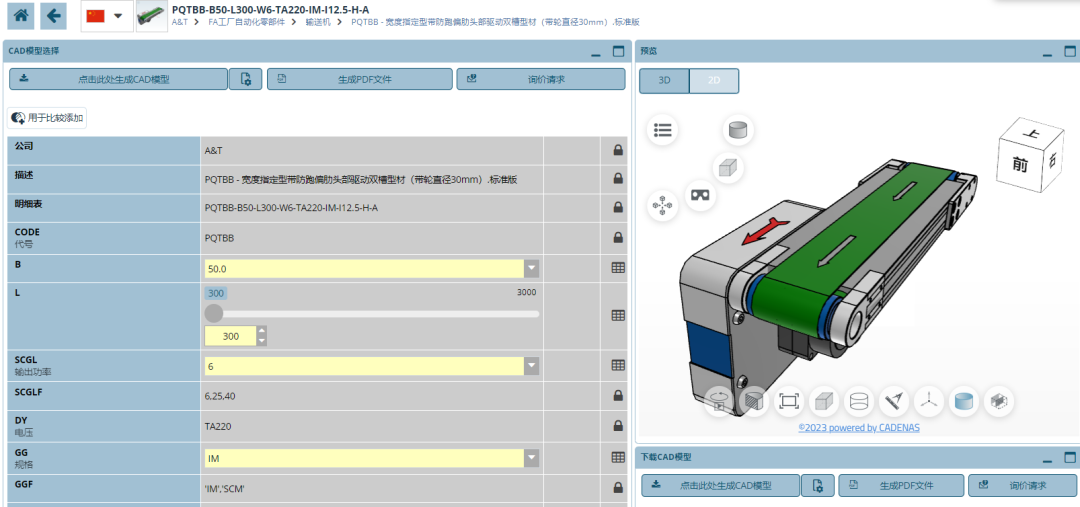Increase L value with stepper up arrow
Image resolution: width=1080 pixels, height=507 pixels.
pyautogui.click(x=261, y=332)
